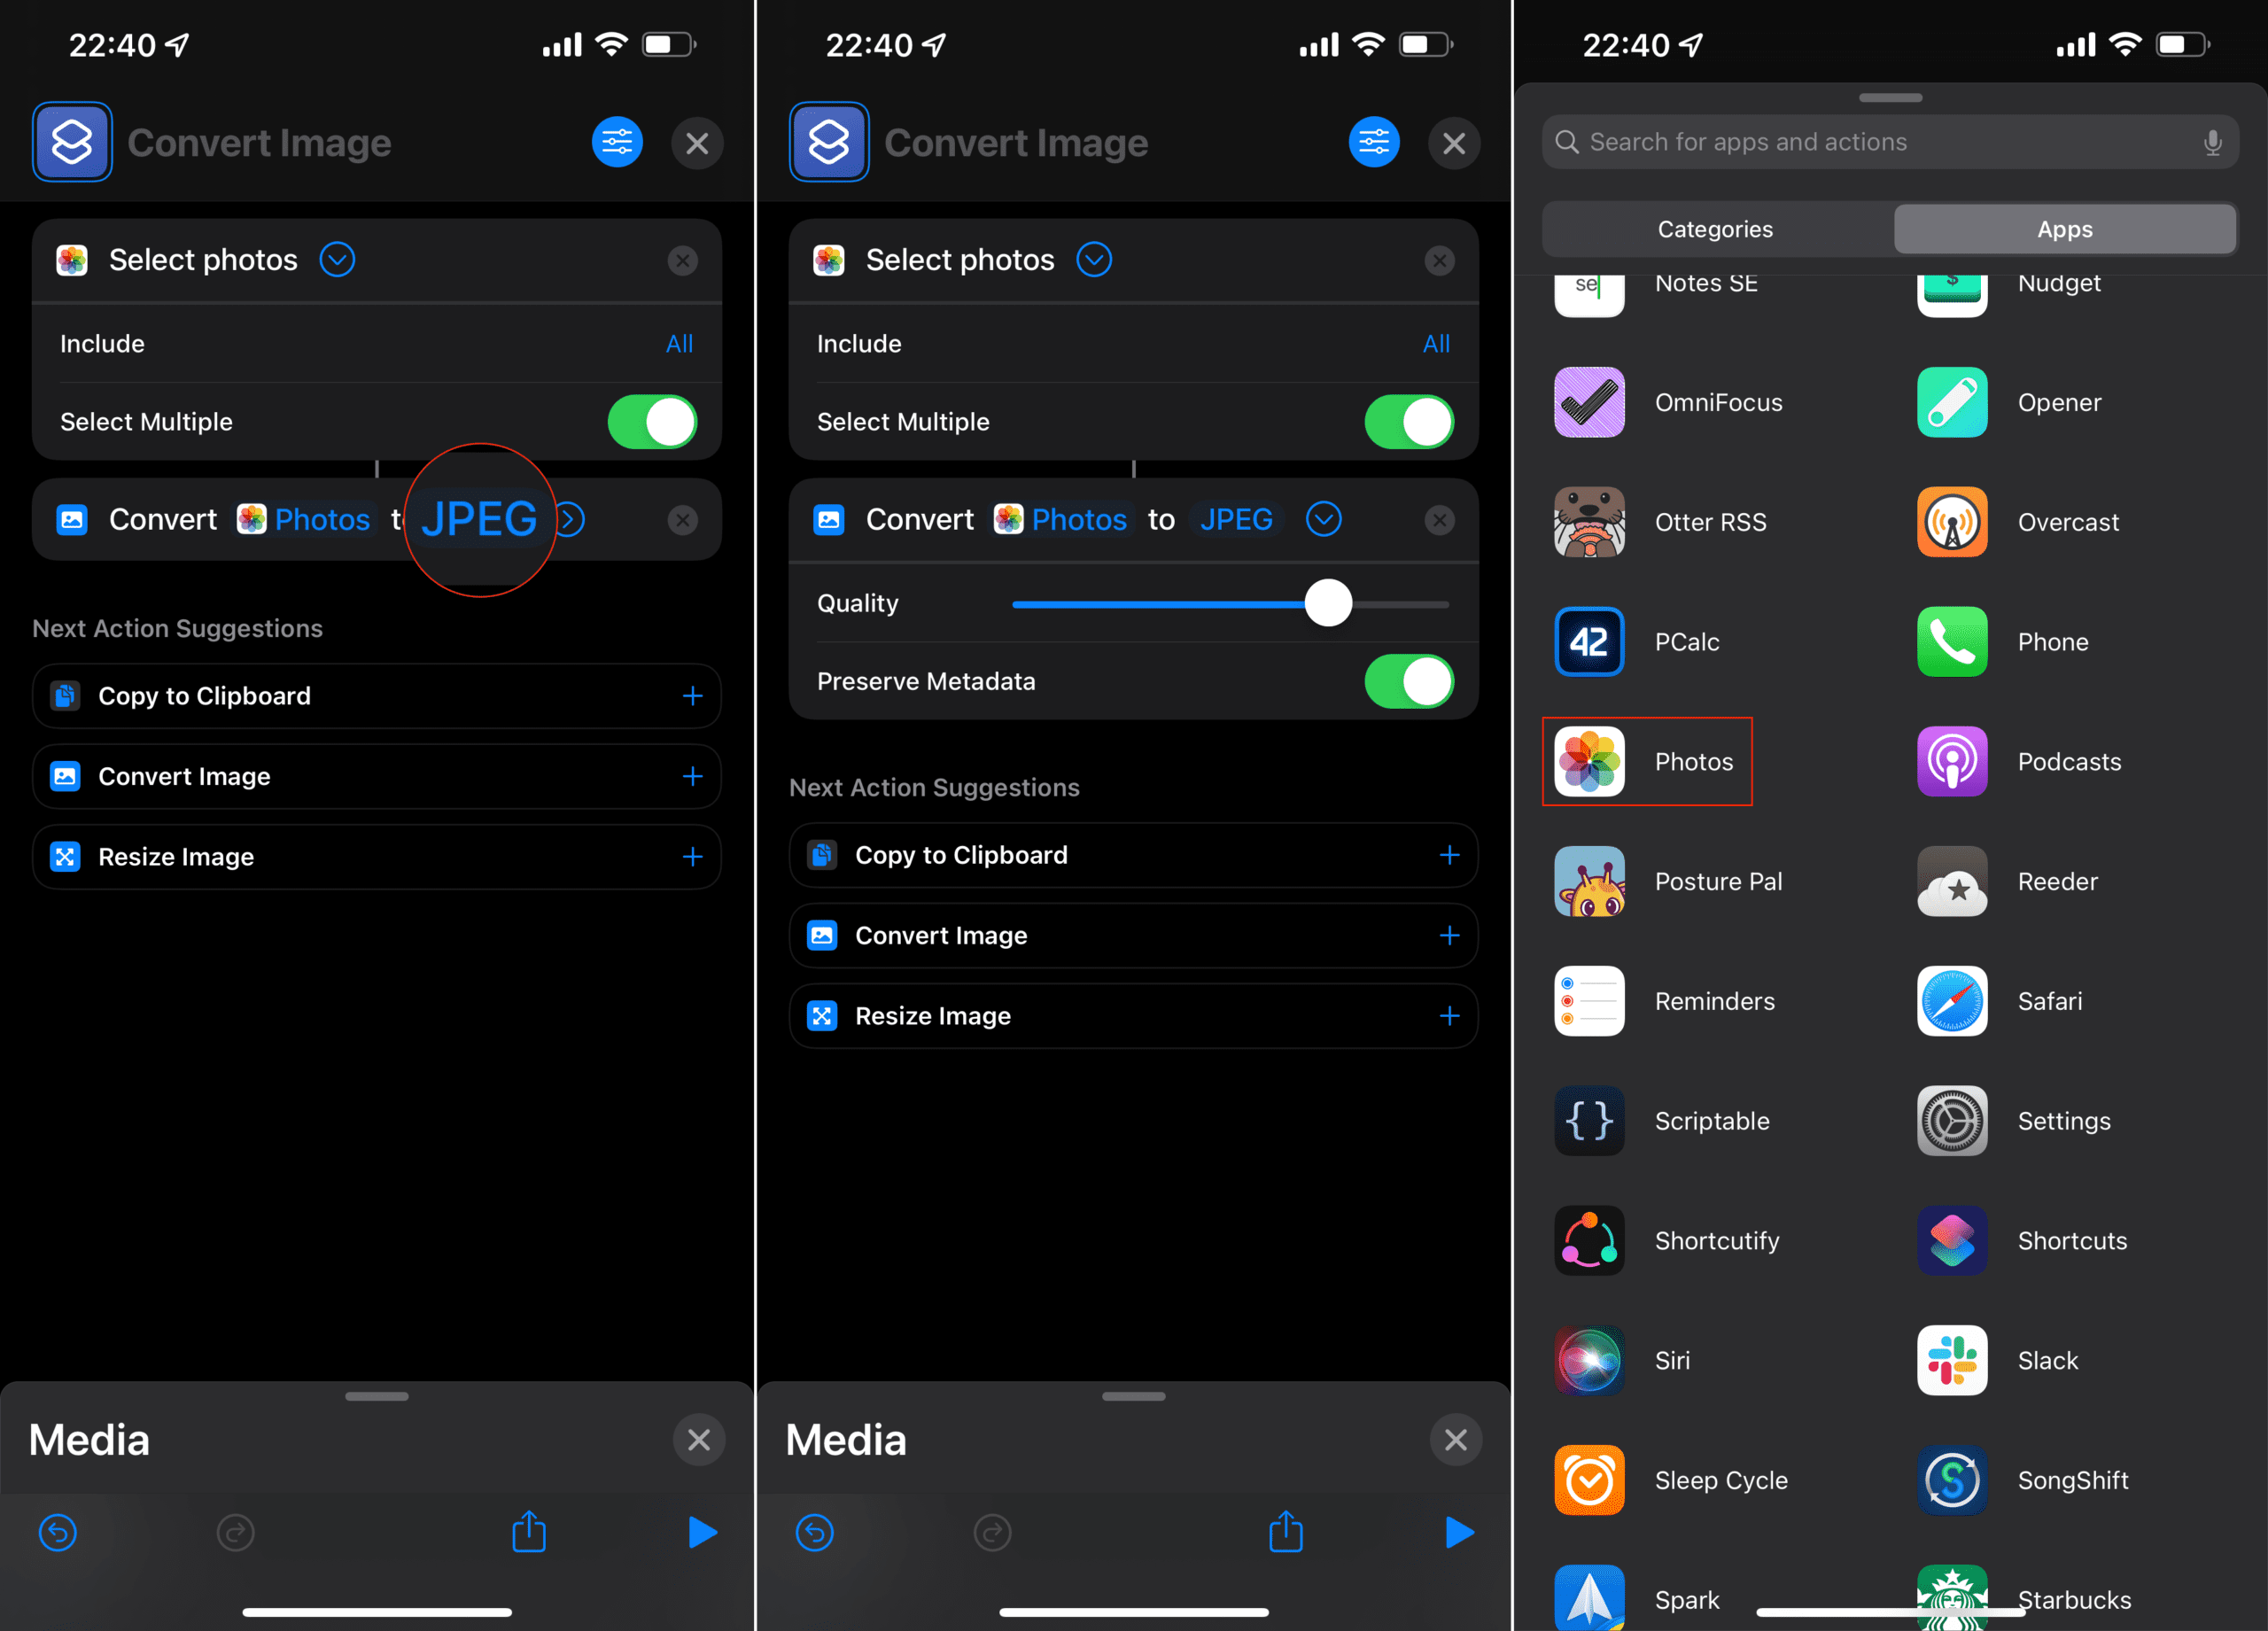The width and height of the screenshot is (2268, 1631).
Task: Open the Photos app in the apps list
Action: [1647, 761]
